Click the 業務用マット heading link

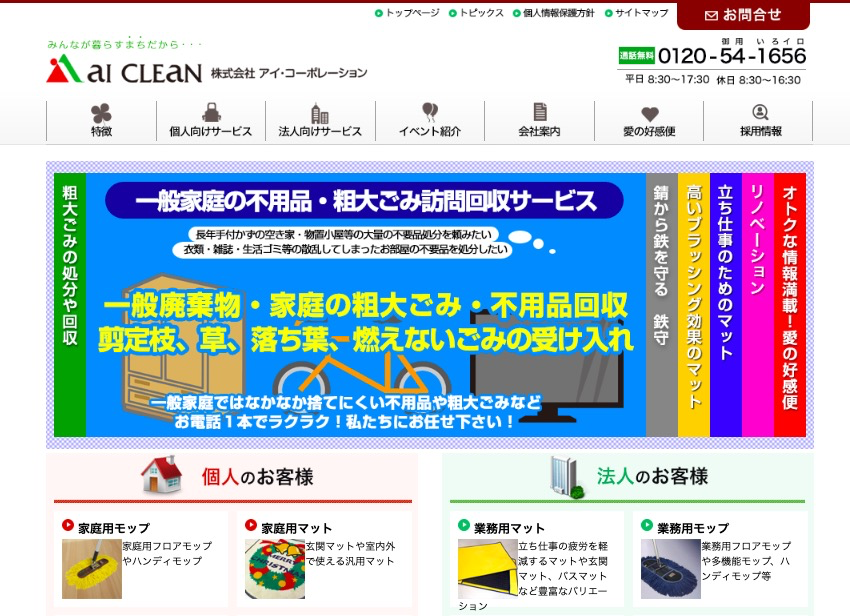coord(509,527)
